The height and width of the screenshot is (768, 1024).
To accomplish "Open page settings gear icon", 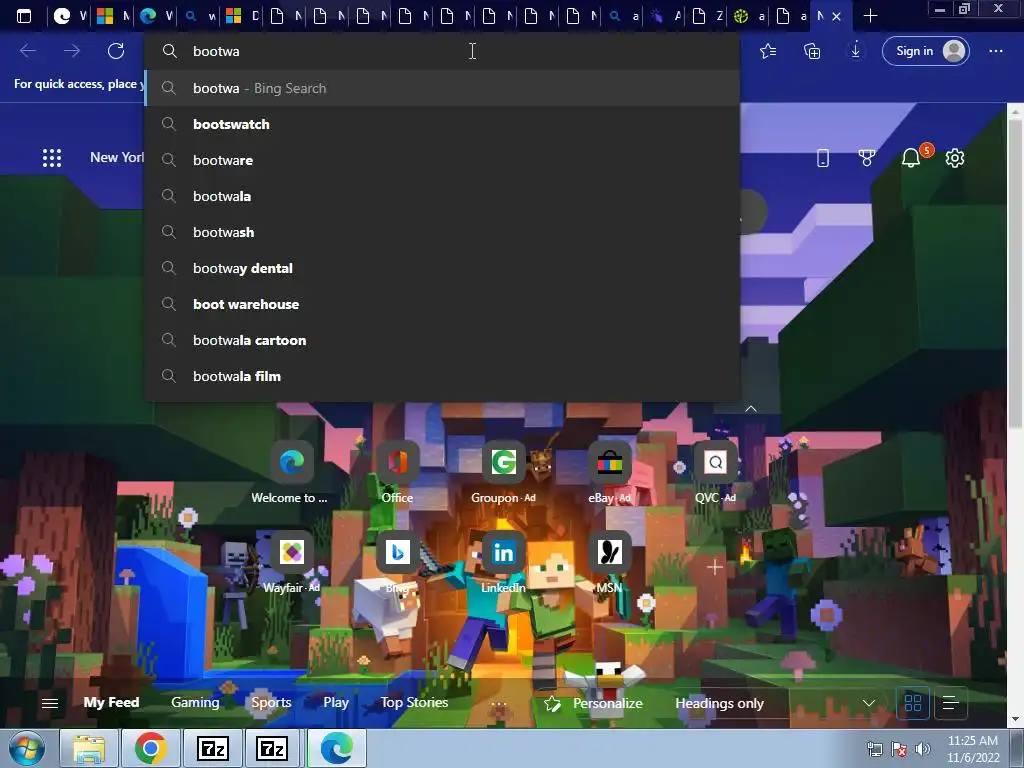I will point(955,158).
